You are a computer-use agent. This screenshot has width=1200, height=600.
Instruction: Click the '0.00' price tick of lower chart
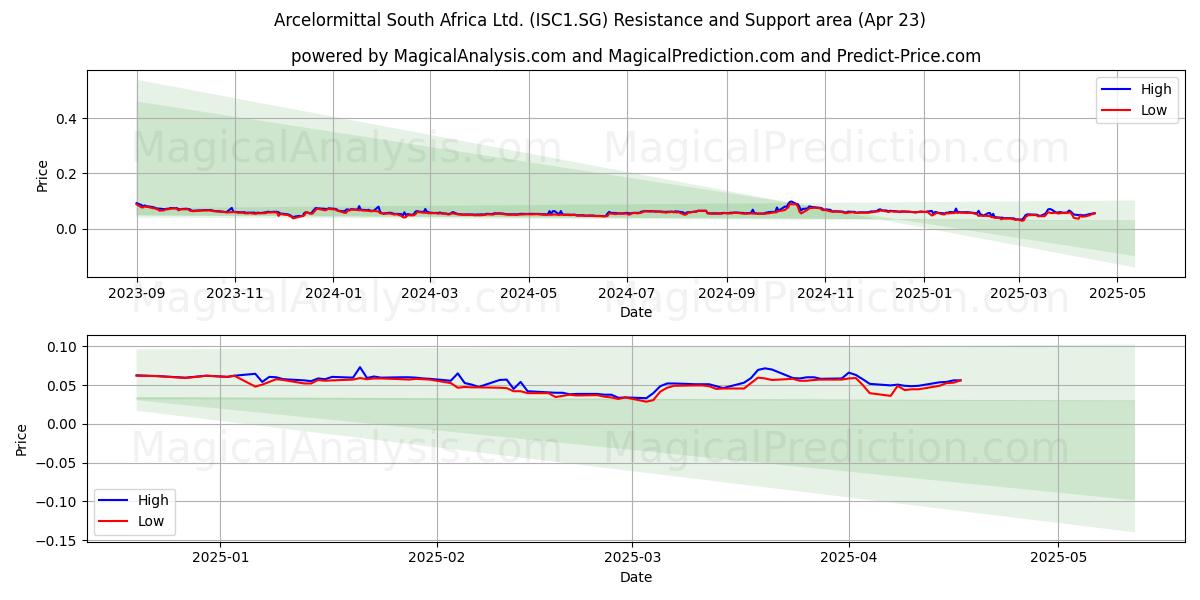[x=64, y=424]
